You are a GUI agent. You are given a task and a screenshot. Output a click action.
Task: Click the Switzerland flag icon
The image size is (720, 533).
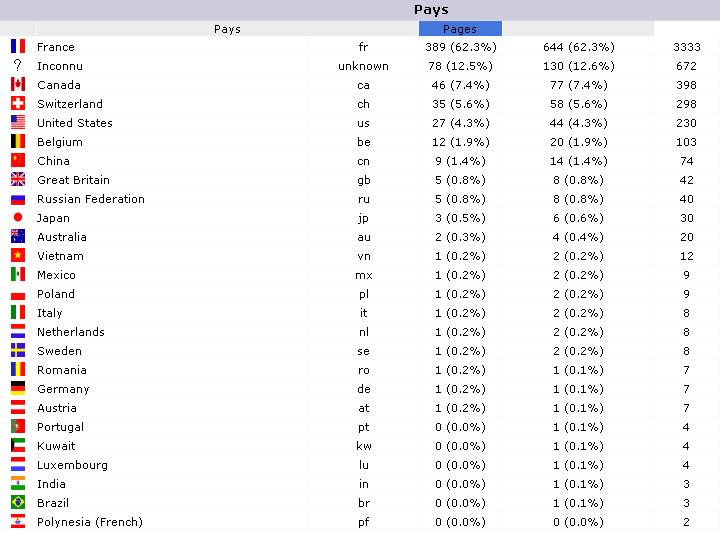(x=18, y=103)
